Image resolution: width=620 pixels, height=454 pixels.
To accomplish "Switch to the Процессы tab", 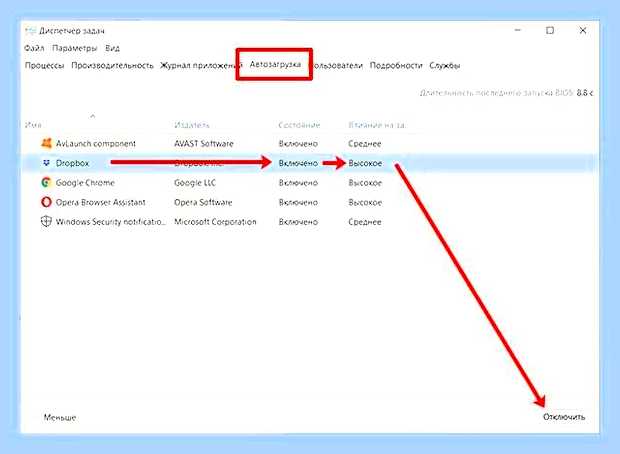I will point(45,66).
